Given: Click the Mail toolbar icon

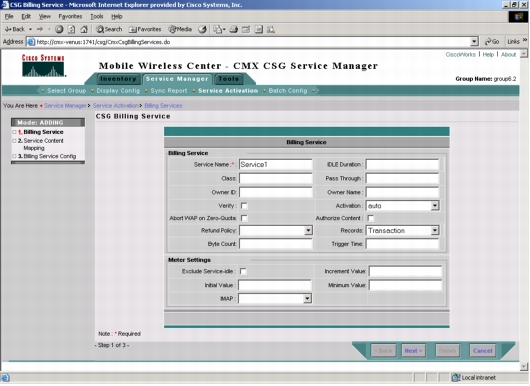Looking at the screenshot, I should pyautogui.click(x=219, y=29).
